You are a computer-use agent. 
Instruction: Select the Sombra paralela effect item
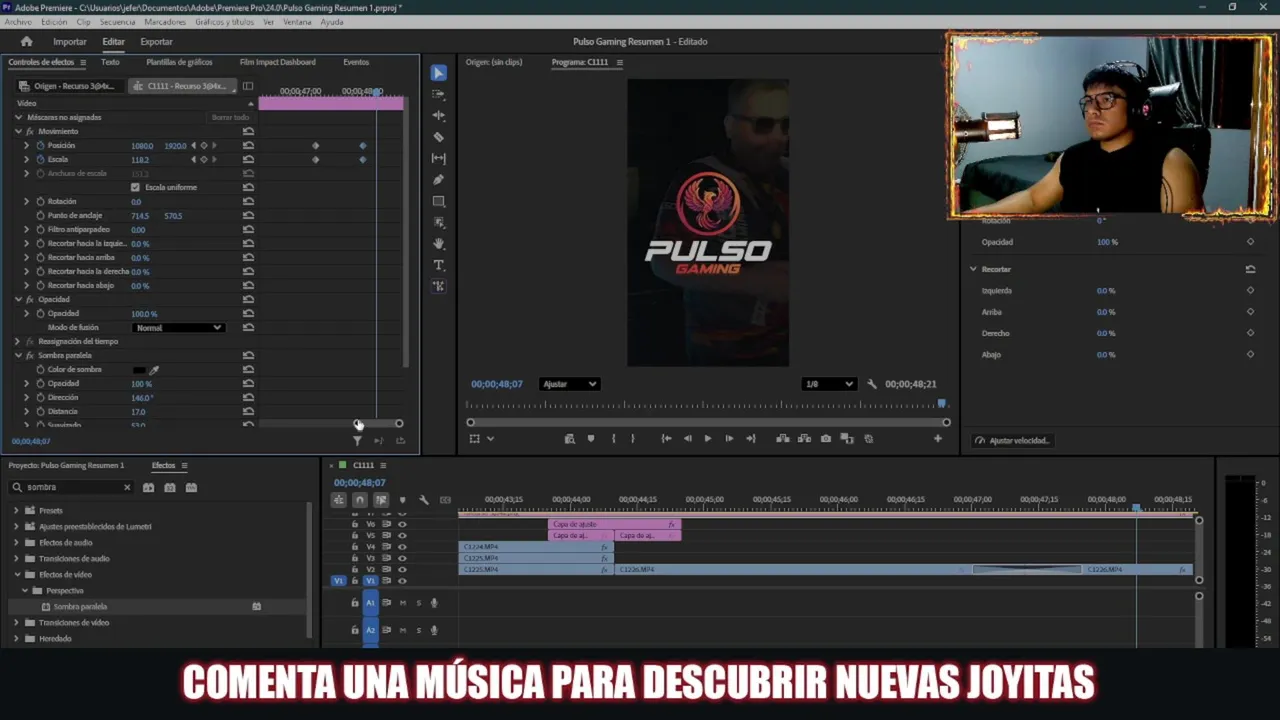click(x=80, y=607)
